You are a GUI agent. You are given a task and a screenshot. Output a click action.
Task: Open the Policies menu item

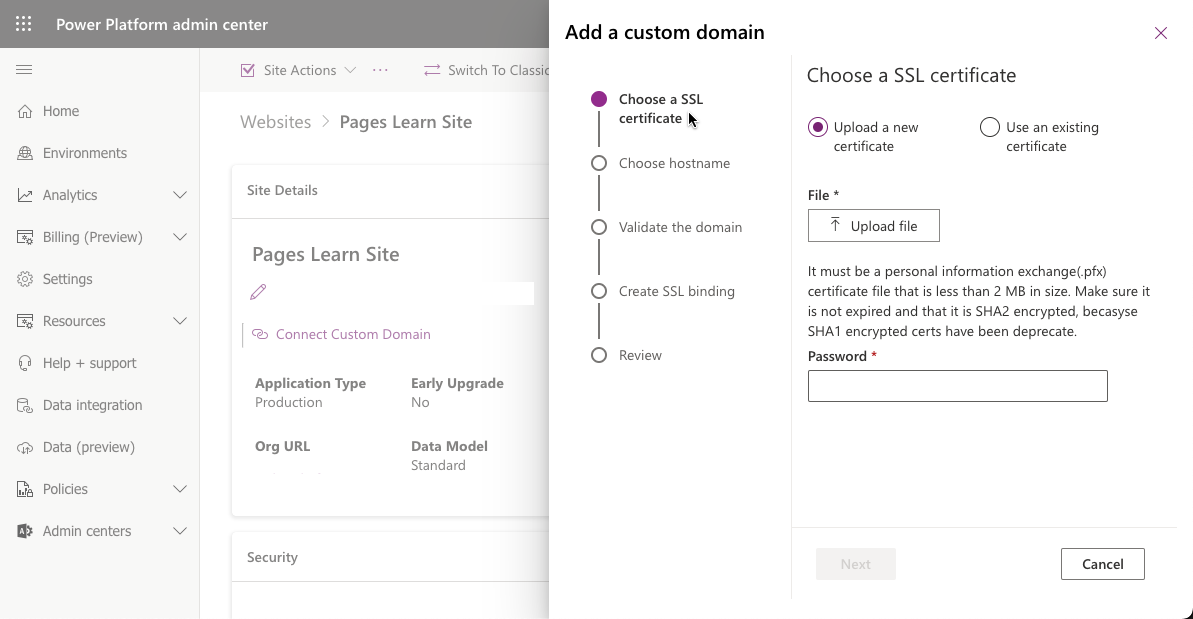click(x=65, y=489)
